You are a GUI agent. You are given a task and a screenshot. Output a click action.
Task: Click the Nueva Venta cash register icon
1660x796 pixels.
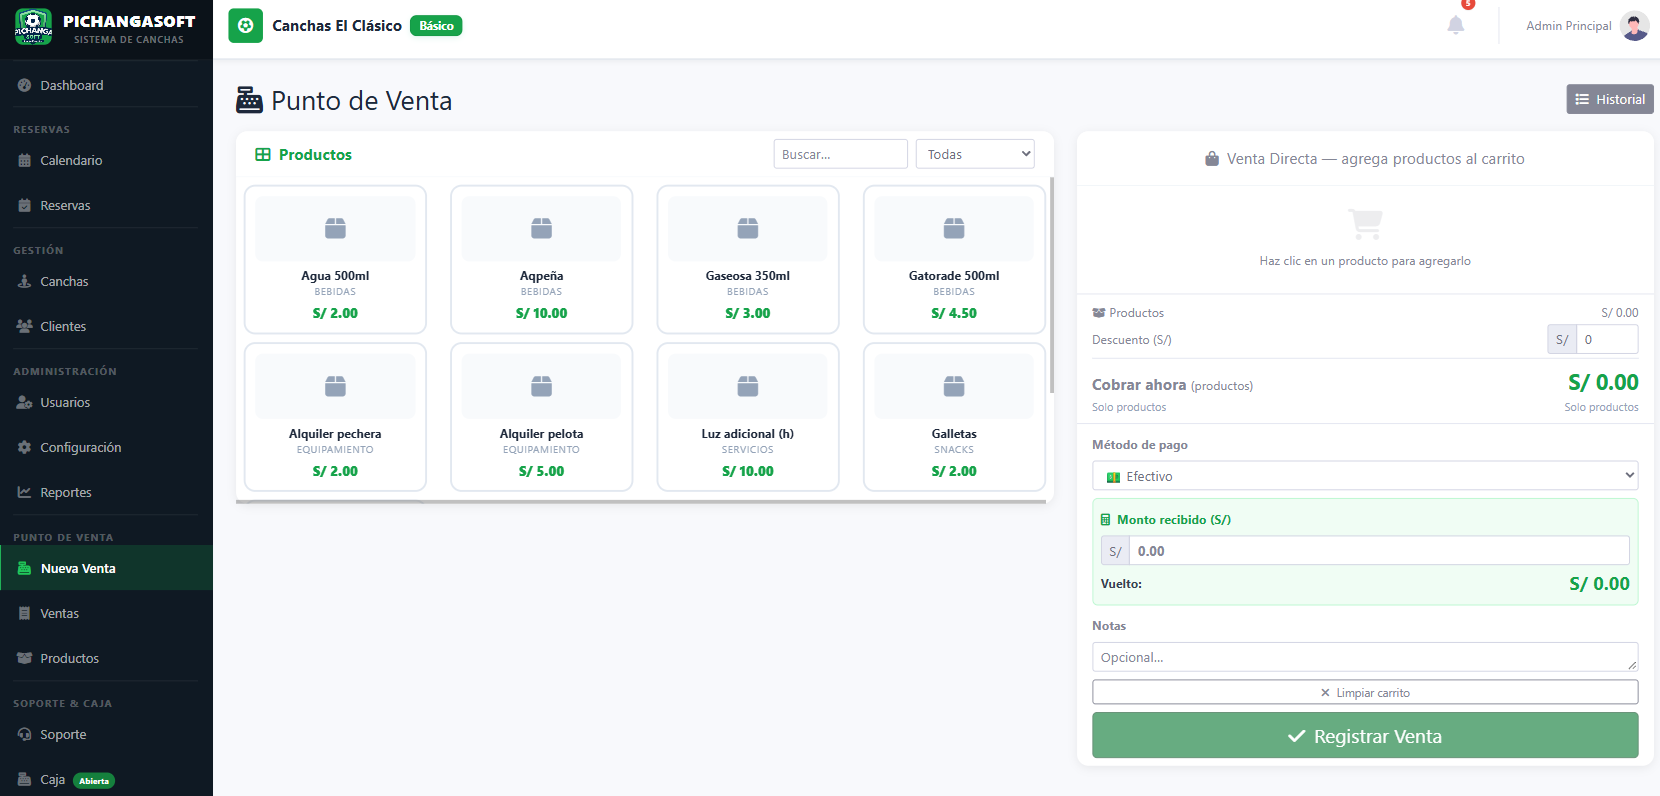point(24,568)
